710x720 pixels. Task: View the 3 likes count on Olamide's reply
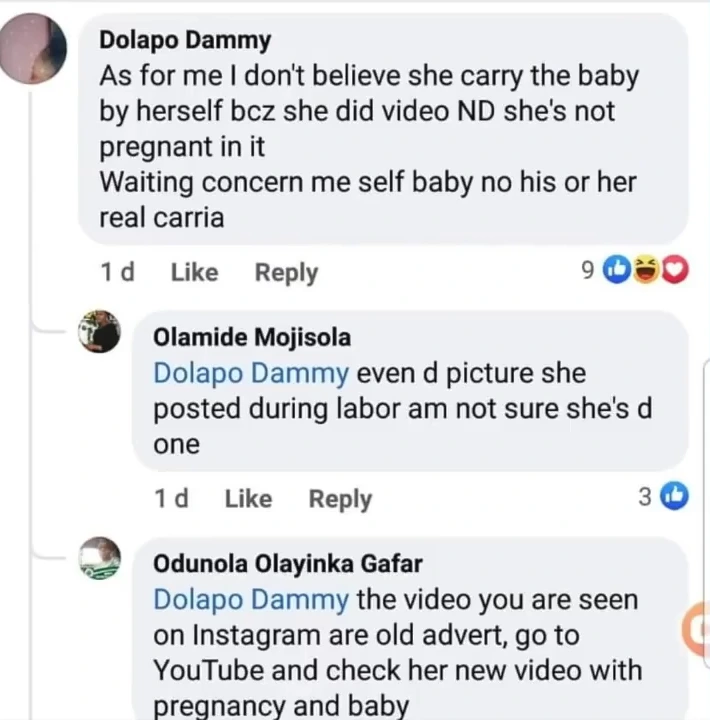click(645, 497)
